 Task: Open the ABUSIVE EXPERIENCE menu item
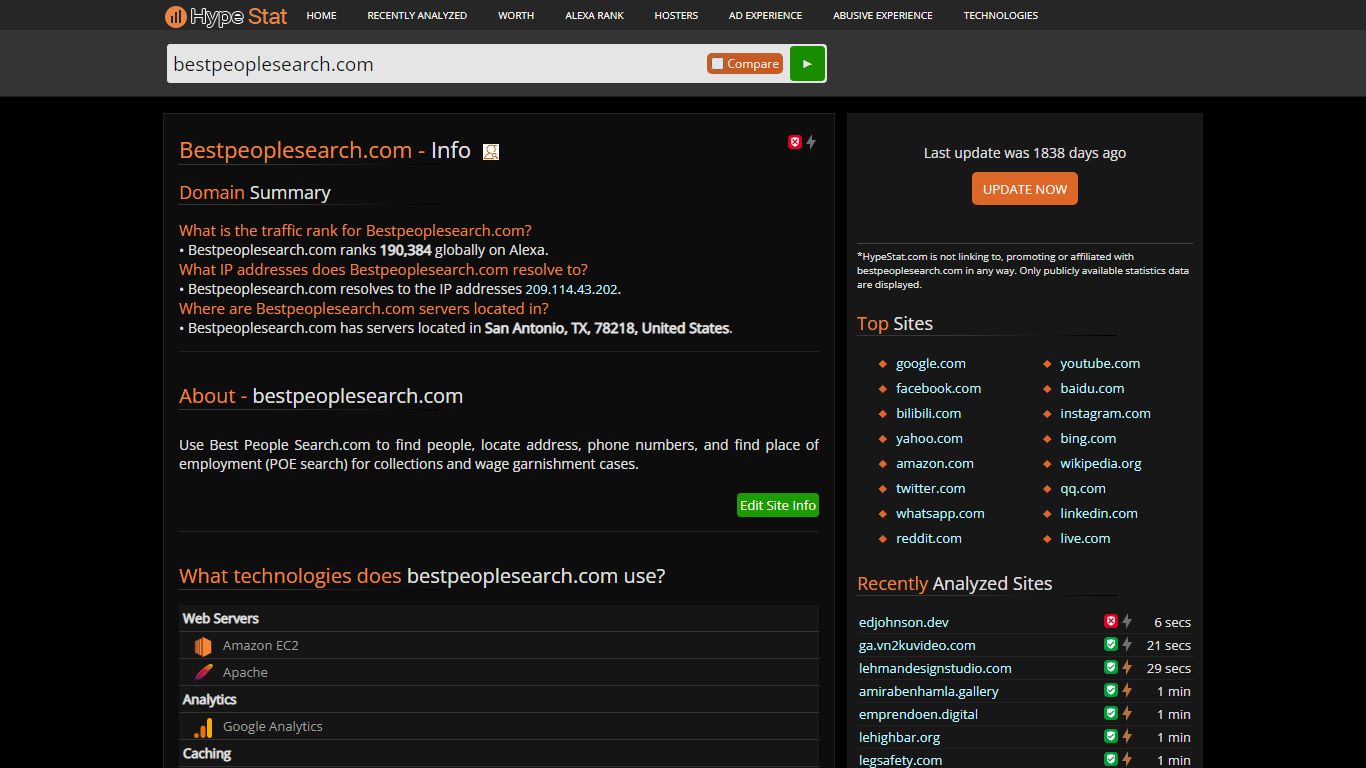883,16
